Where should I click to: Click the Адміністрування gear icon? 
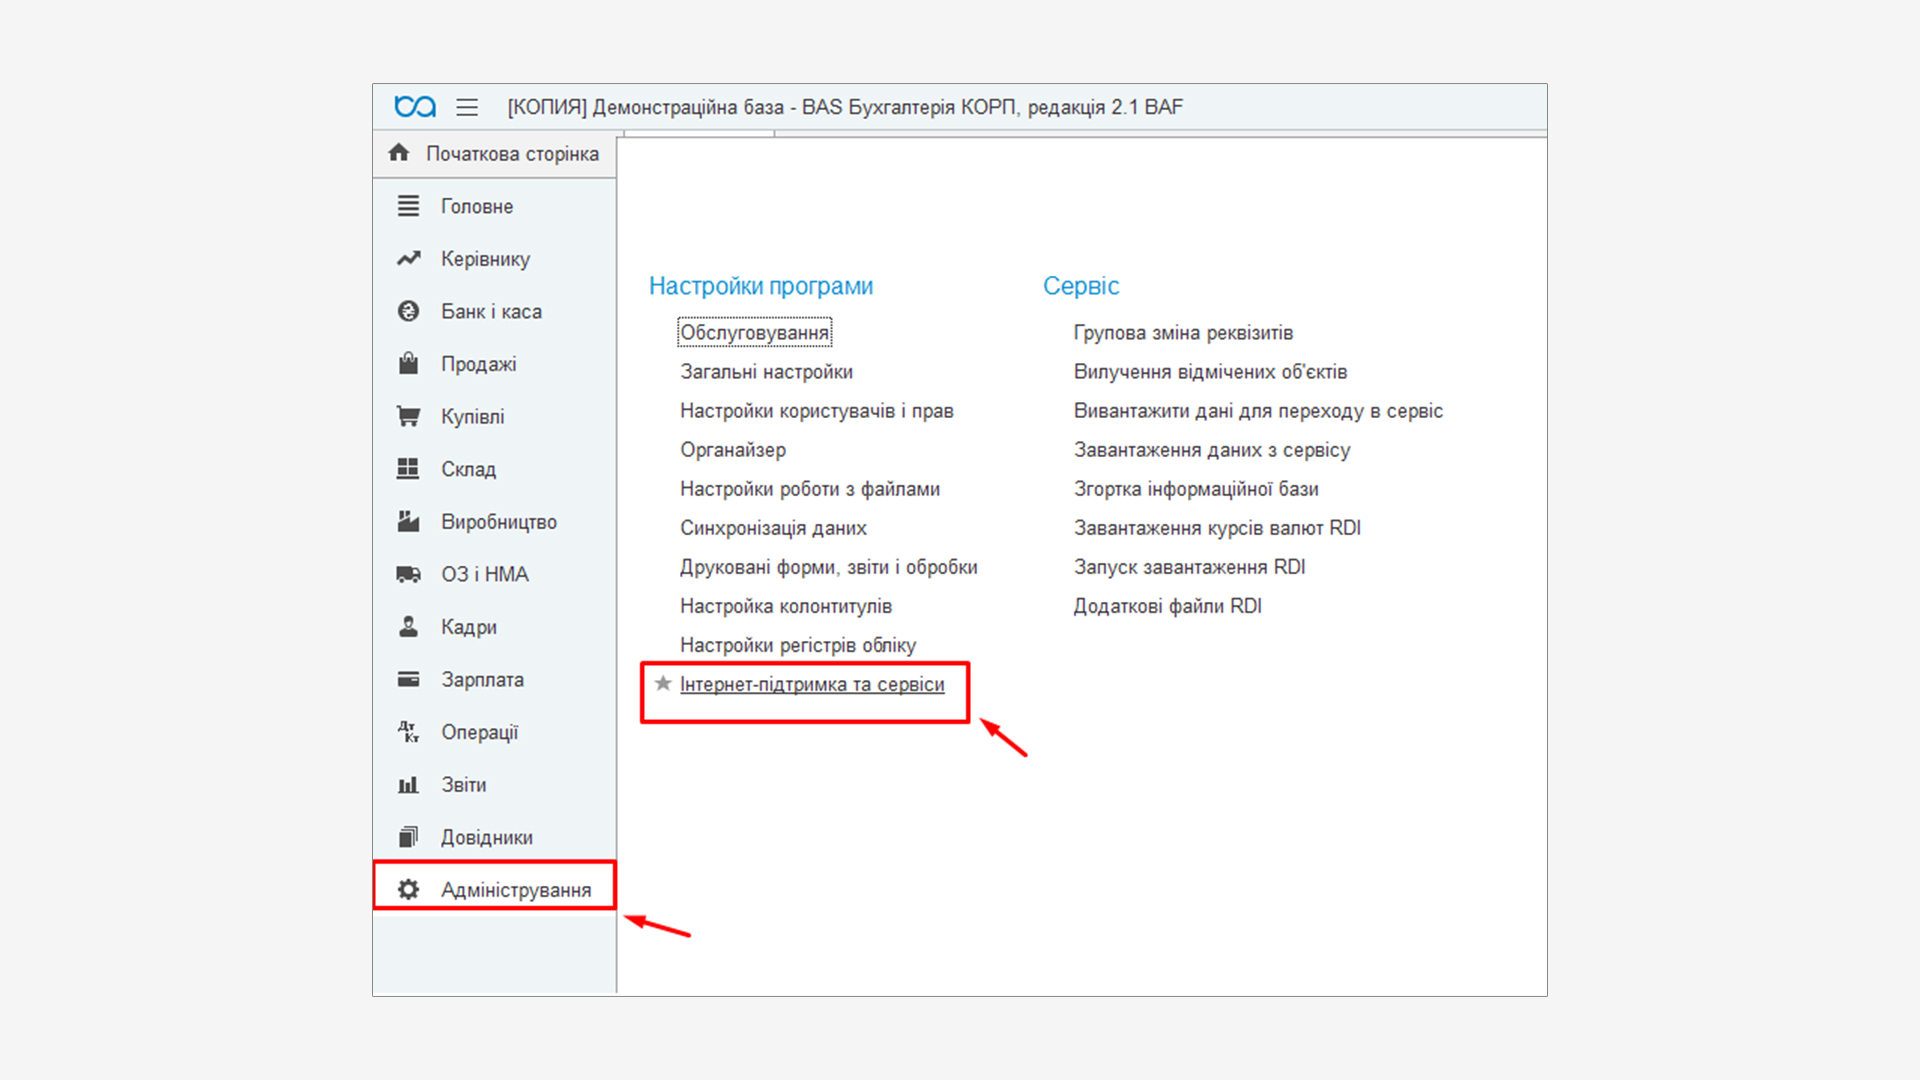coord(408,889)
